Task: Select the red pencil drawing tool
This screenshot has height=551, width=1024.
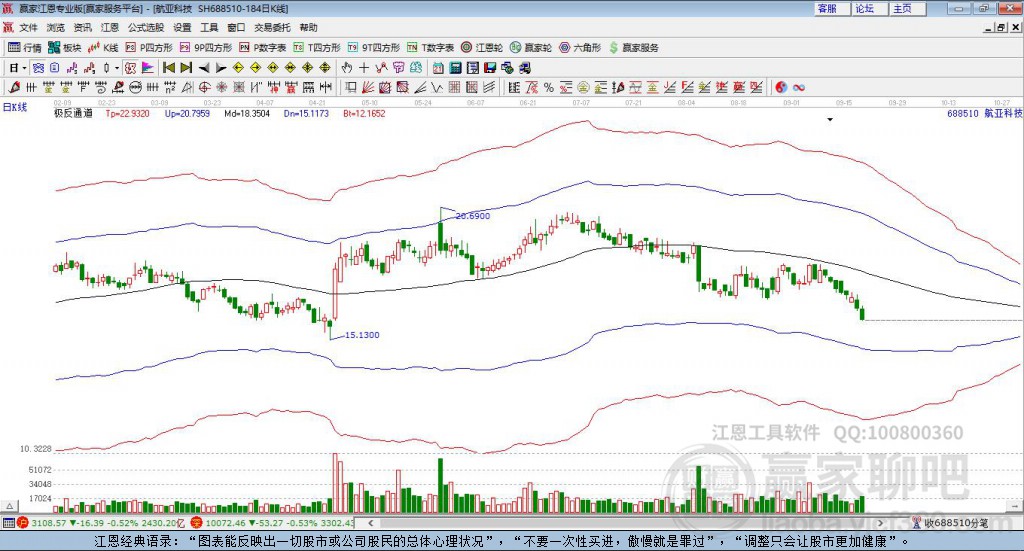Action: (x=14, y=87)
